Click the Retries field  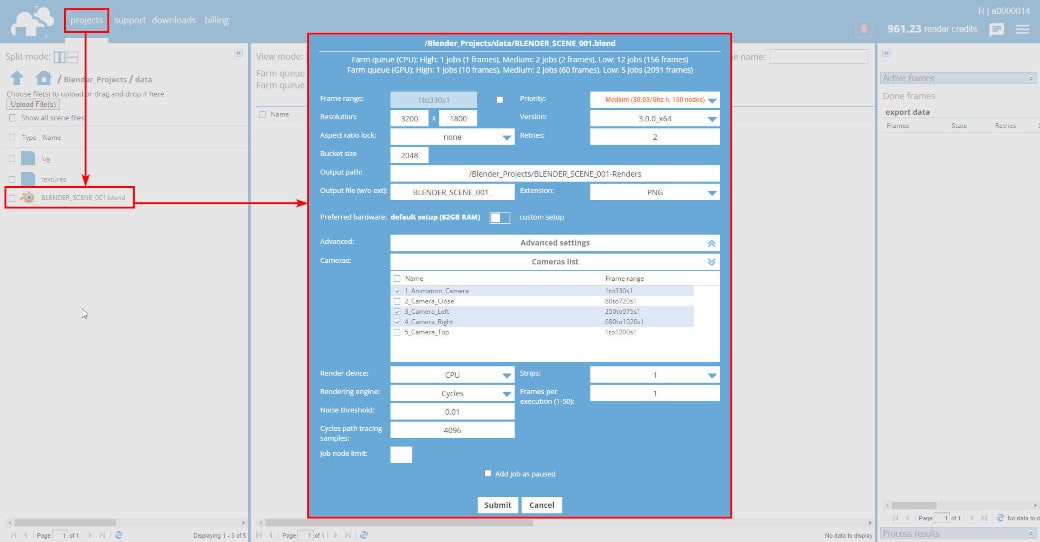pos(655,137)
